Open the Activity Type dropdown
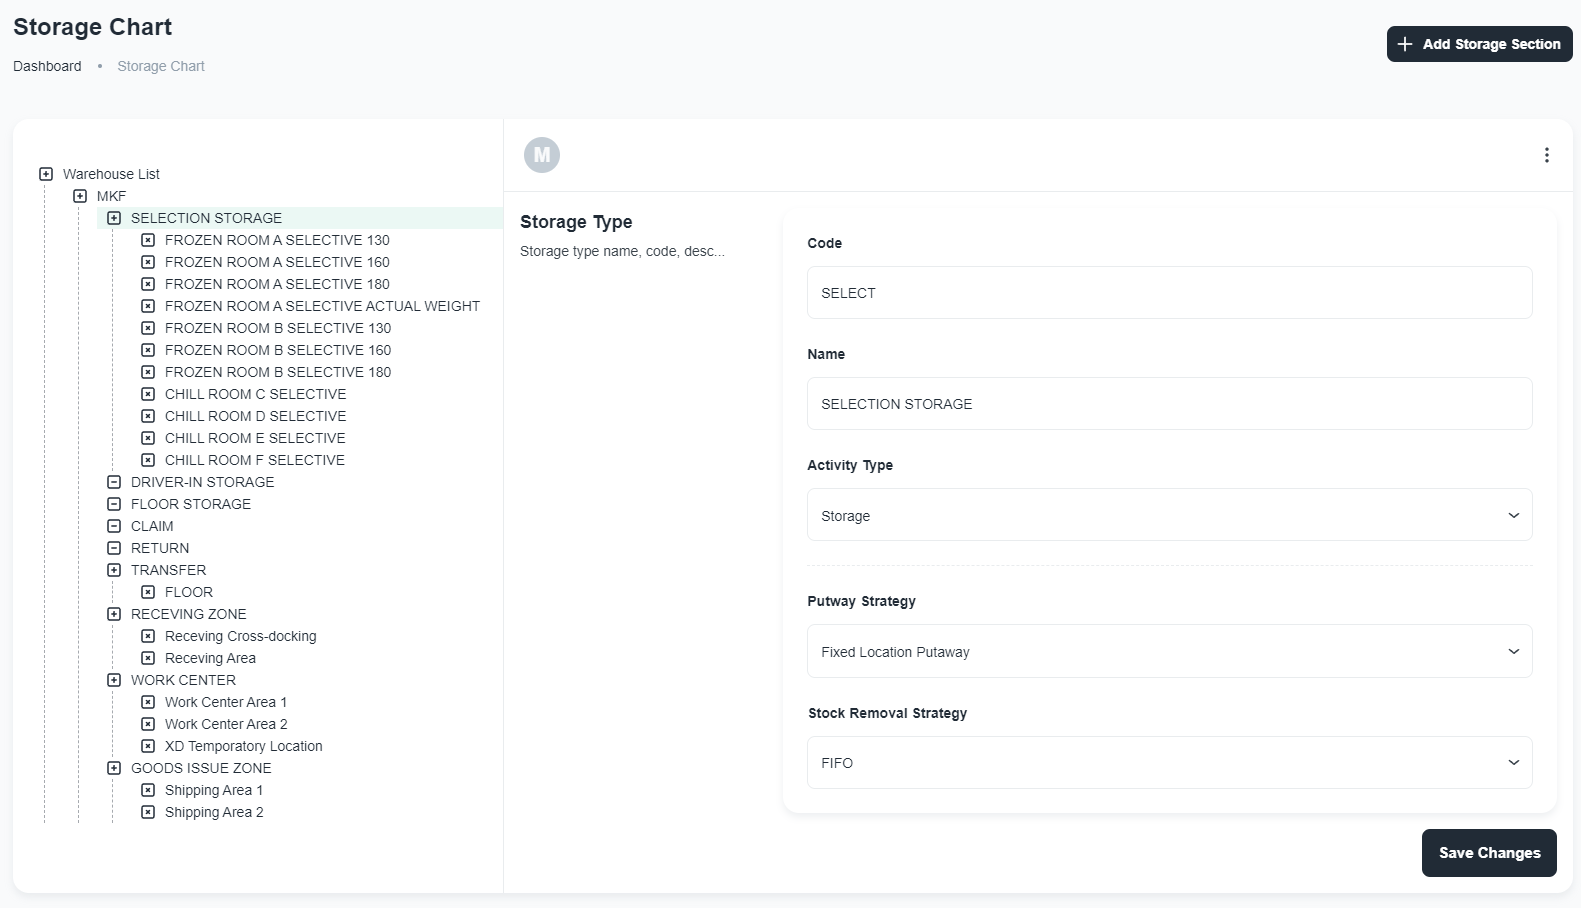This screenshot has width=1581, height=908. click(1169, 515)
